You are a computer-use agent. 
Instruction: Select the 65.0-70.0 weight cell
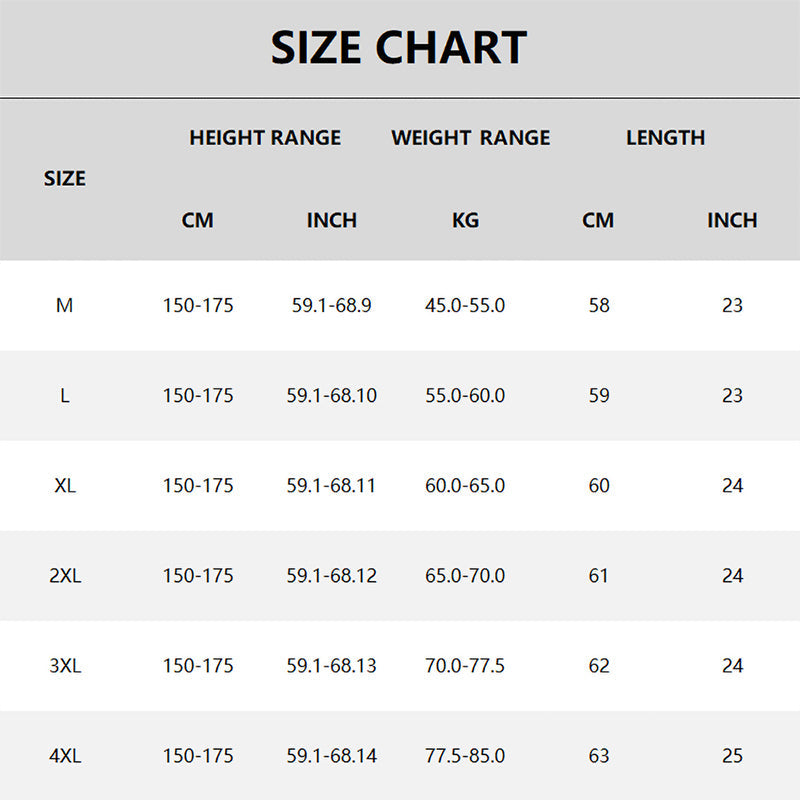(x=465, y=576)
